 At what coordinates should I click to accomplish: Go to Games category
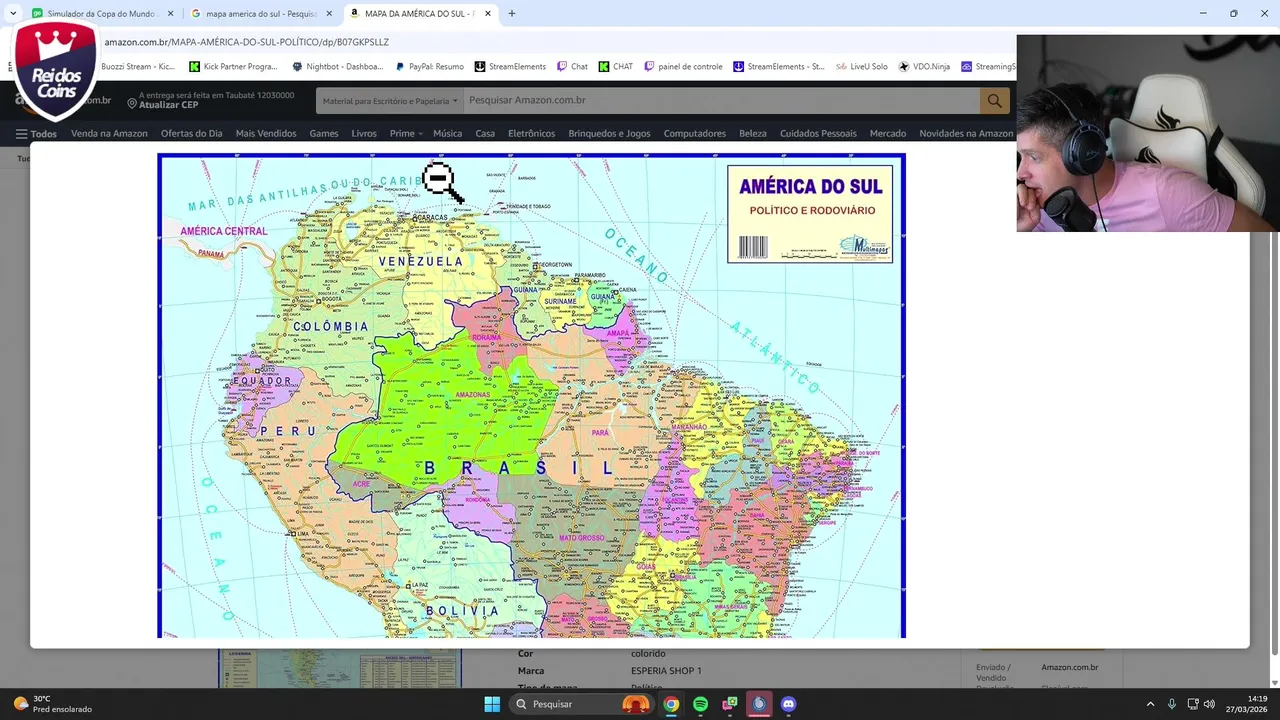[x=324, y=134]
